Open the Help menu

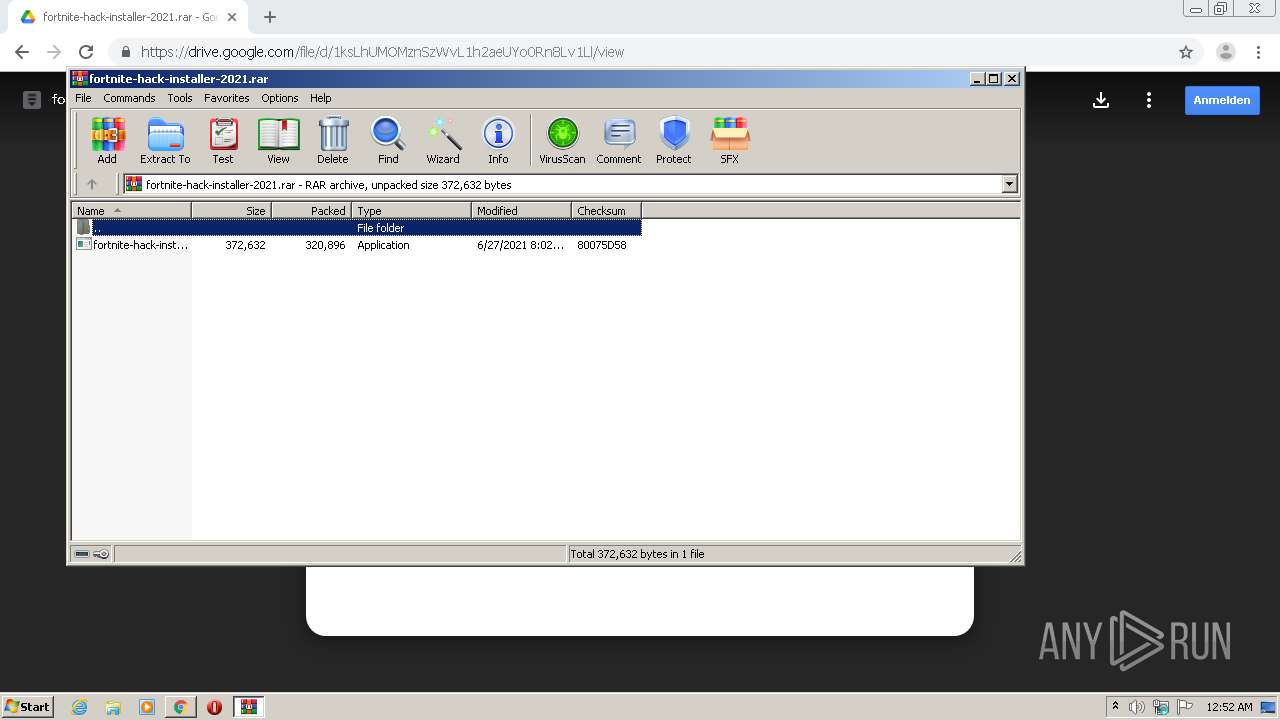click(x=320, y=98)
